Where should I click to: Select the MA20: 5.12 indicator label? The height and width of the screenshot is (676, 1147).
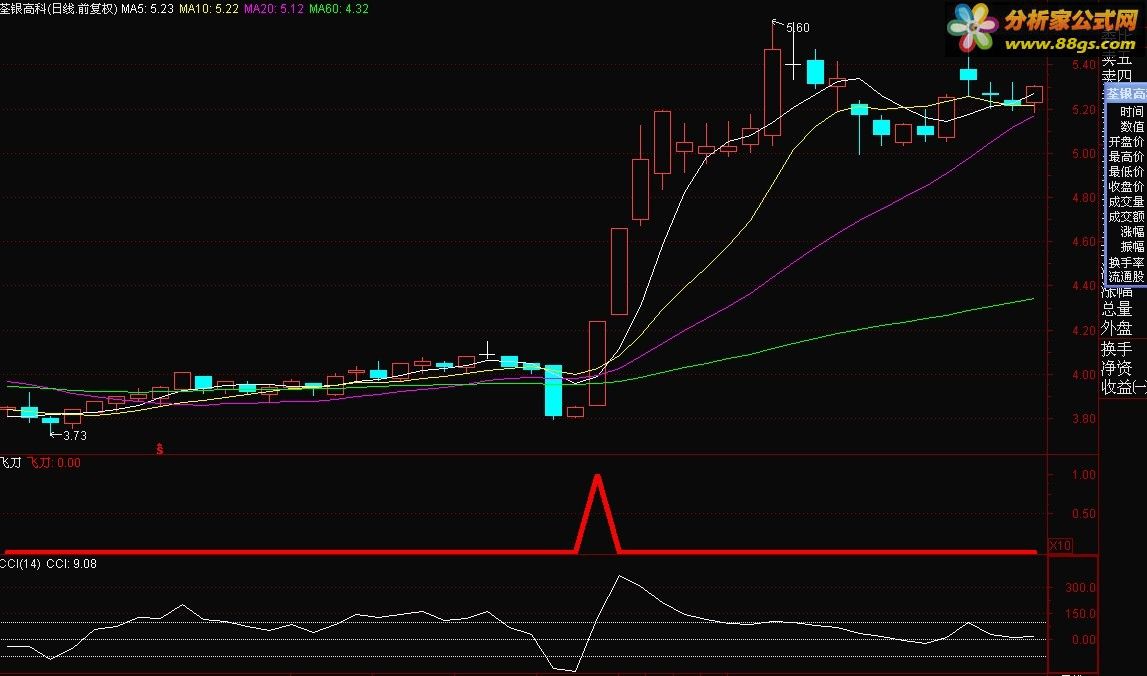pos(274,9)
